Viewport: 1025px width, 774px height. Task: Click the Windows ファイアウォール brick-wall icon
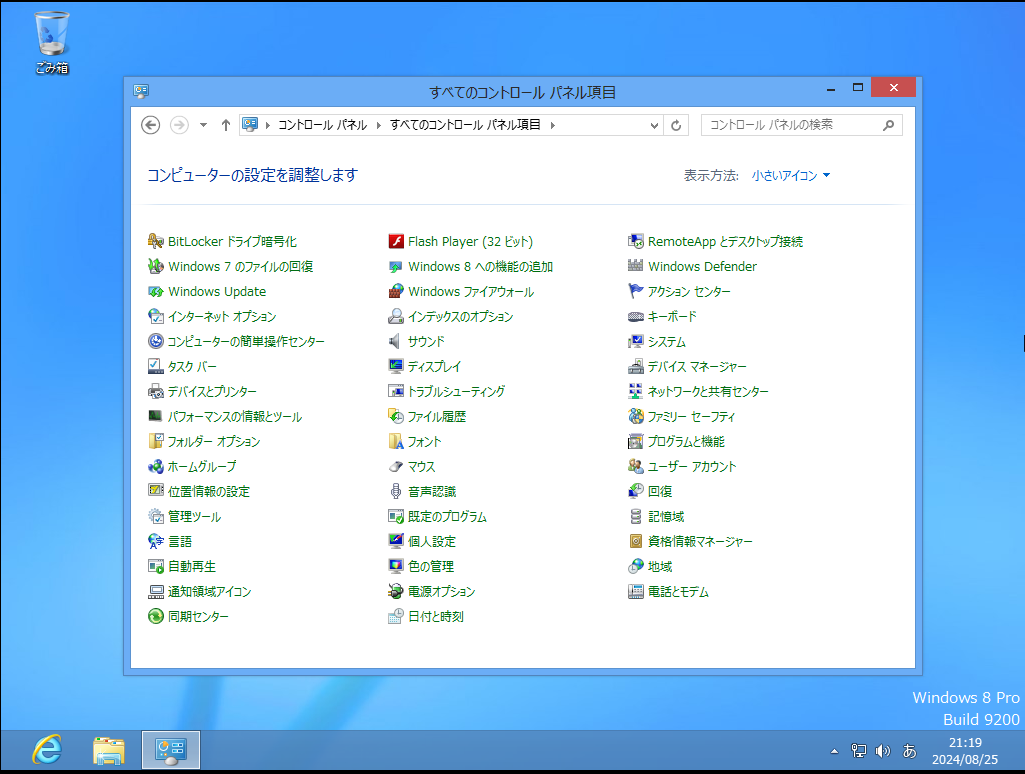click(x=395, y=292)
